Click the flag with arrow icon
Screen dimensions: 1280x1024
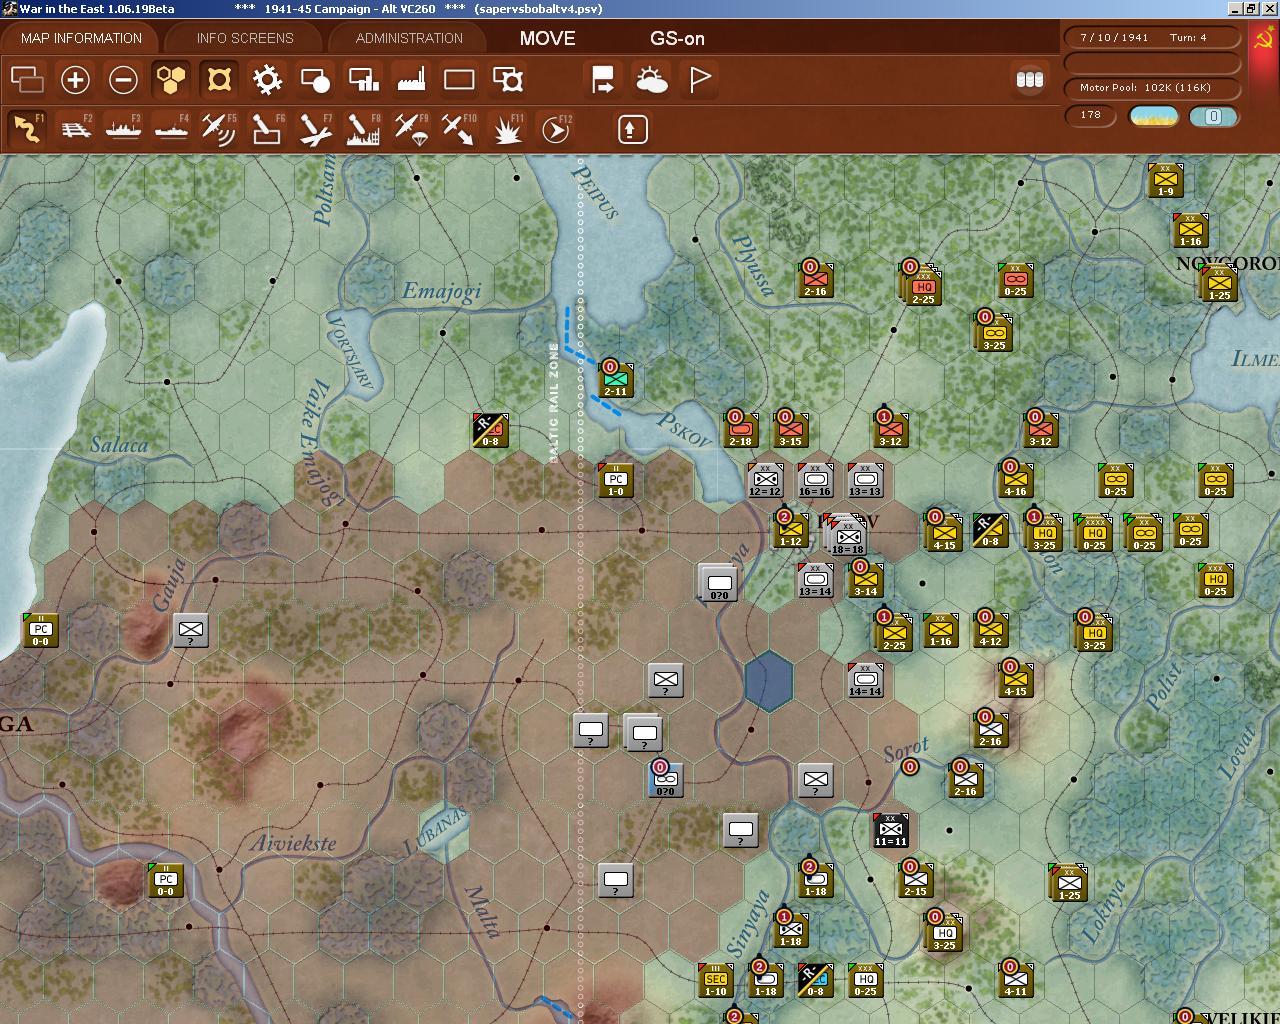tap(603, 79)
